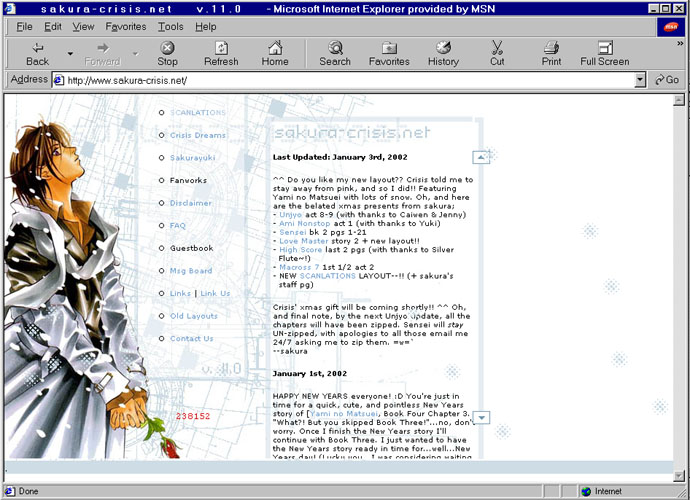Stop the page loading
Image resolution: width=690 pixels, height=500 pixels.
167,53
